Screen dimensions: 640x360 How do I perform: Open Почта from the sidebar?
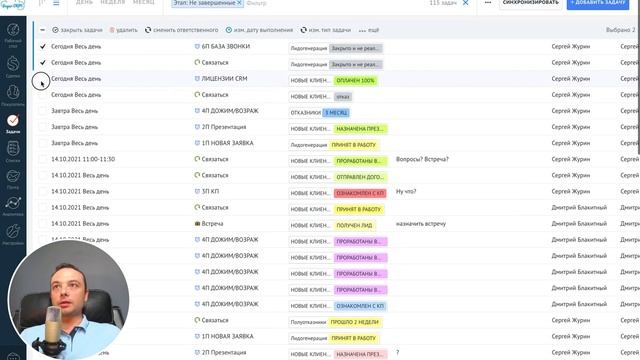click(13, 179)
